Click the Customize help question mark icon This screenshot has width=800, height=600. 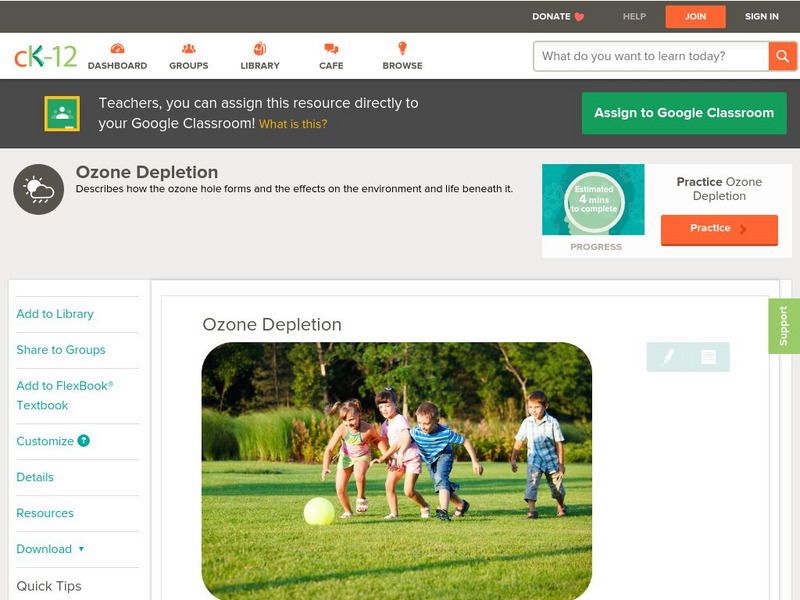click(84, 441)
